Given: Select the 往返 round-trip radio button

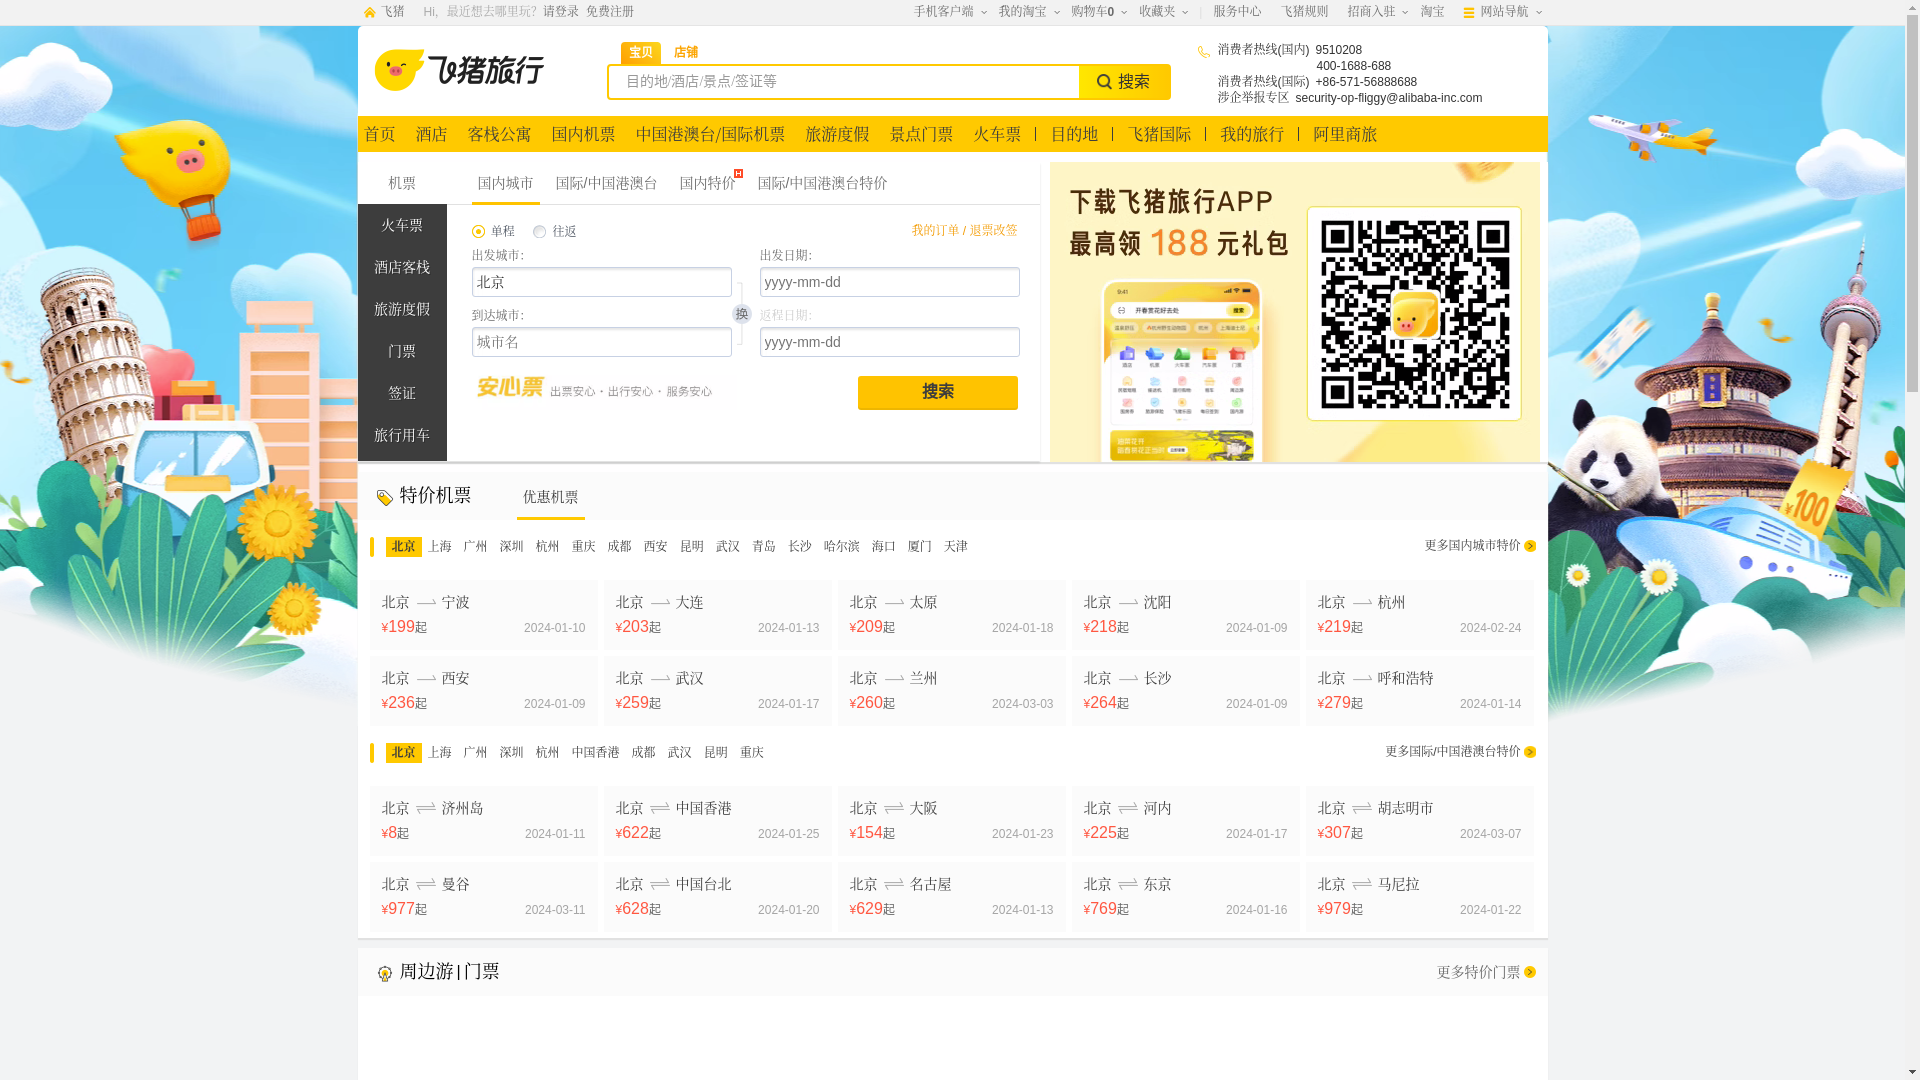Looking at the screenshot, I should point(539,232).
